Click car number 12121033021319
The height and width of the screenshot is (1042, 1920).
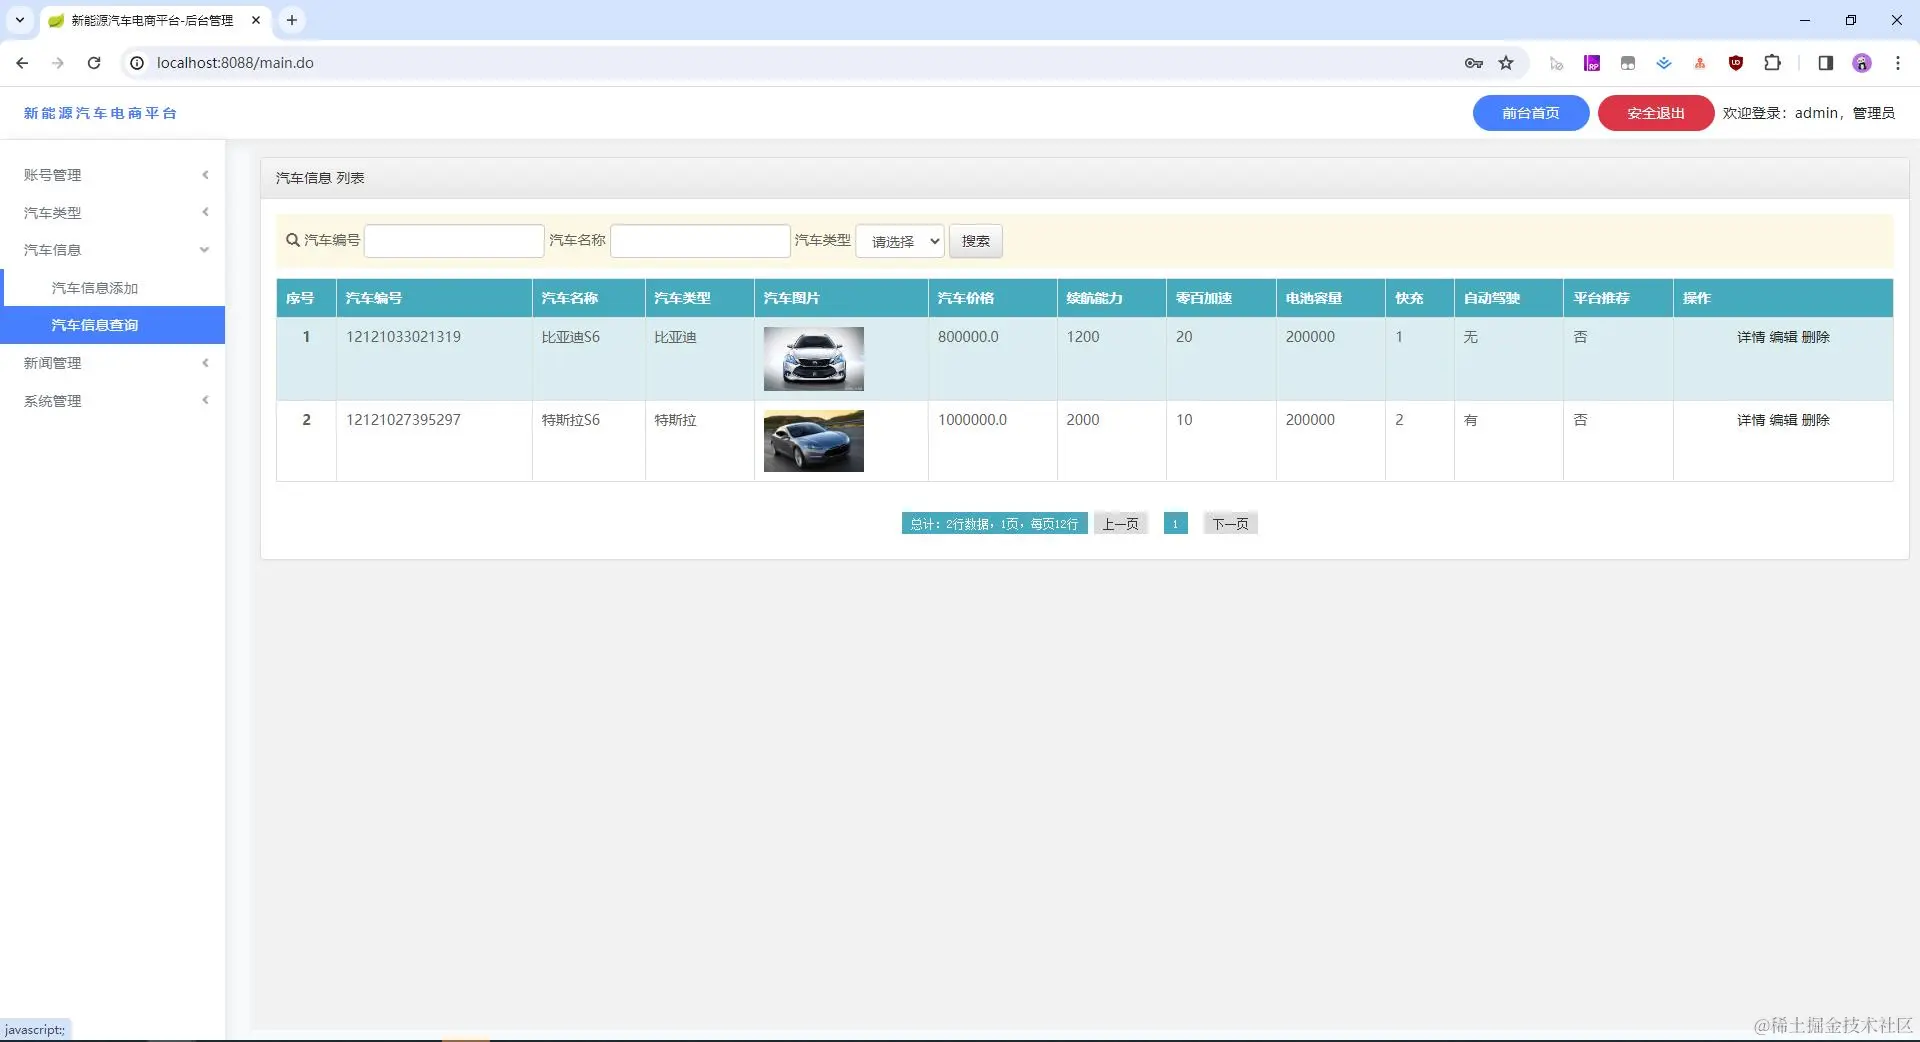pos(403,337)
